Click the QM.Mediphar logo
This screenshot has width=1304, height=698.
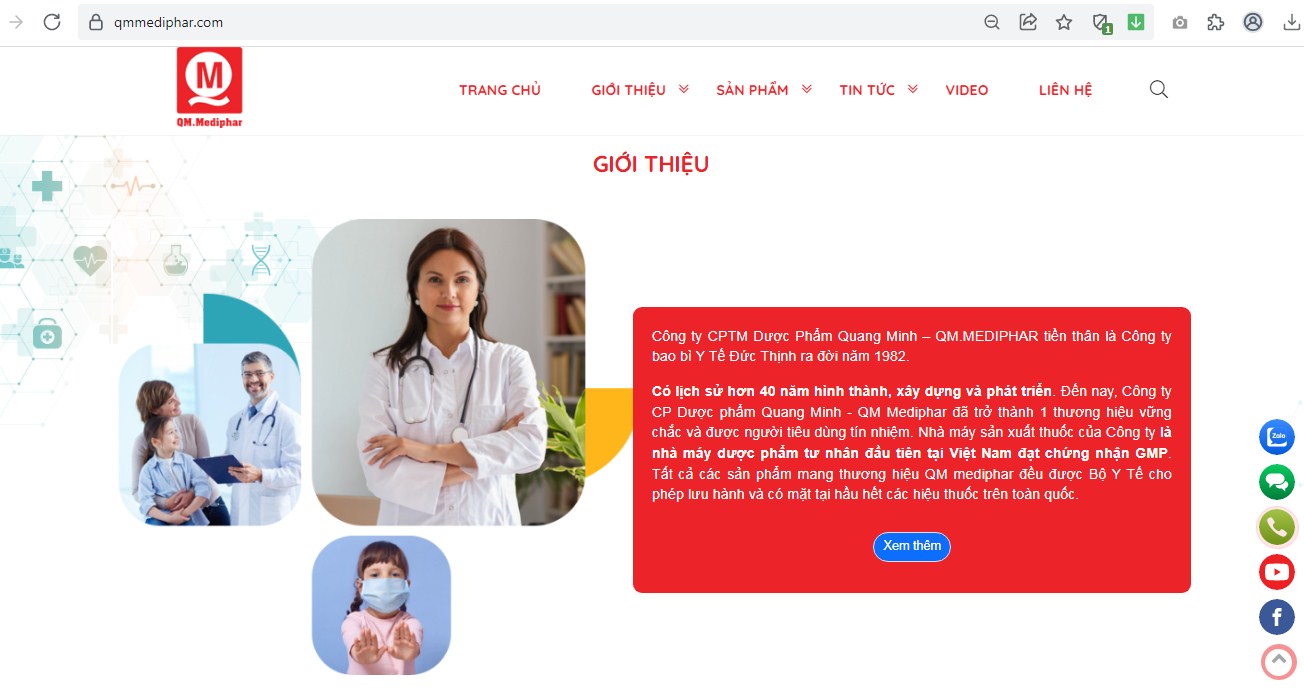coord(210,88)
